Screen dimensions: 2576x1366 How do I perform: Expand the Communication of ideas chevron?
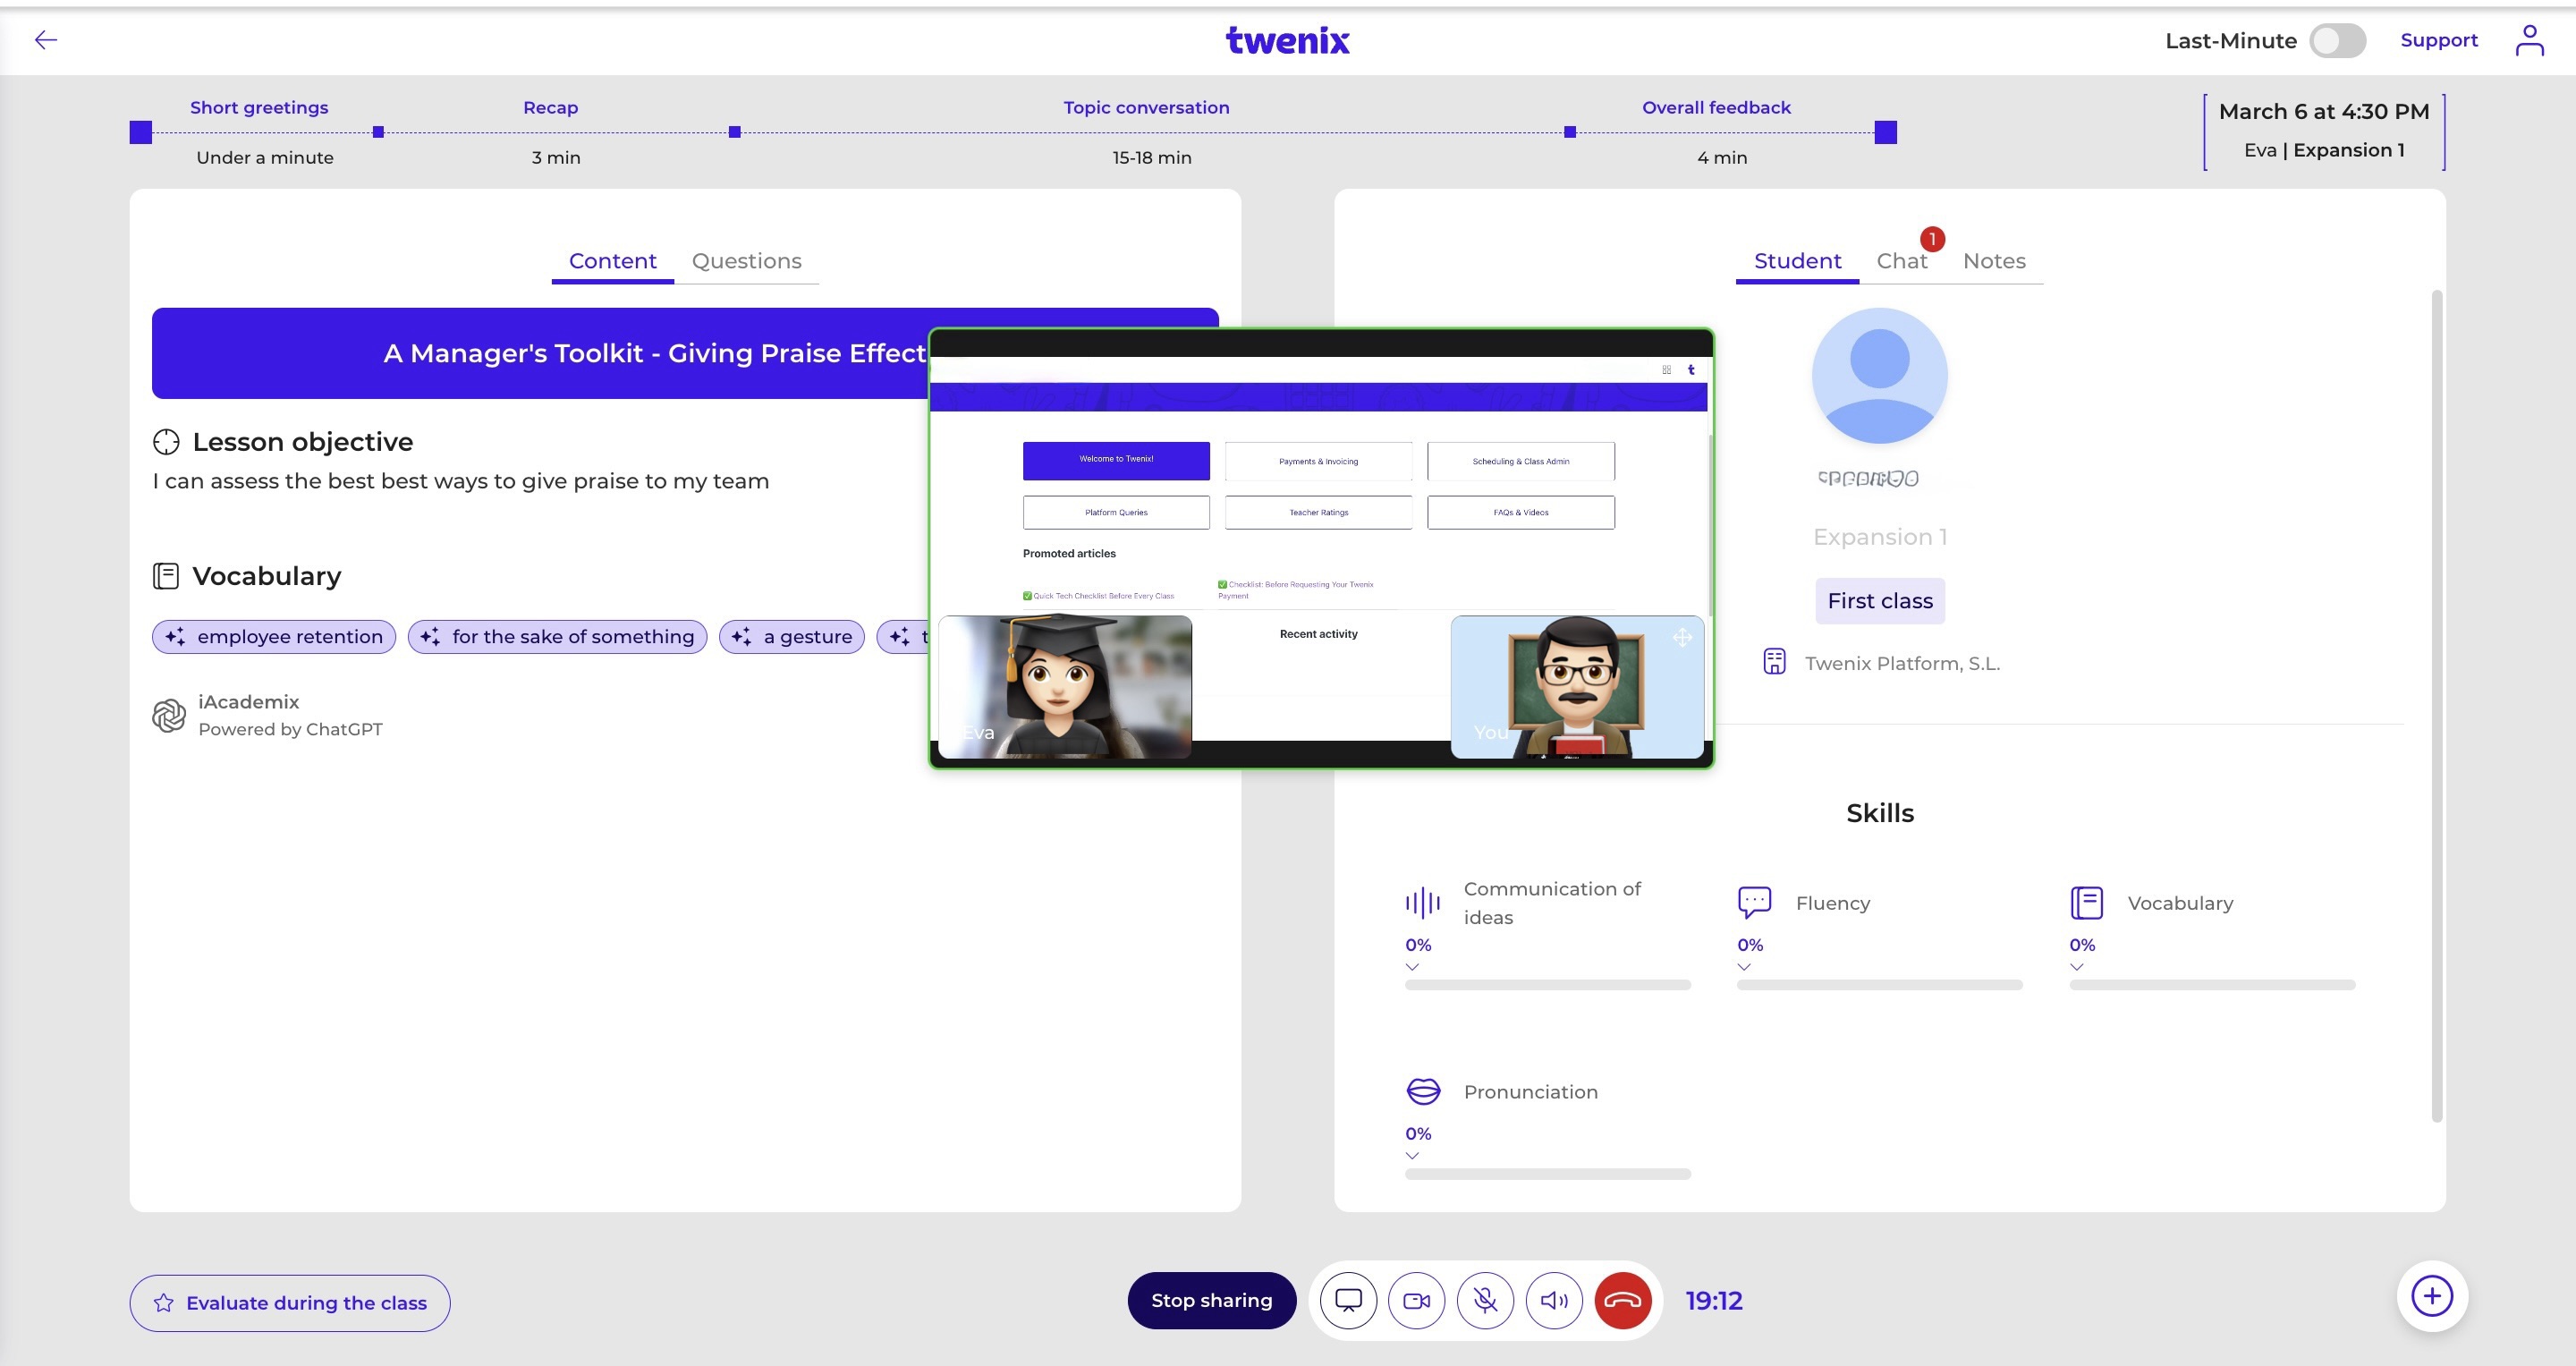[1412, 967]
